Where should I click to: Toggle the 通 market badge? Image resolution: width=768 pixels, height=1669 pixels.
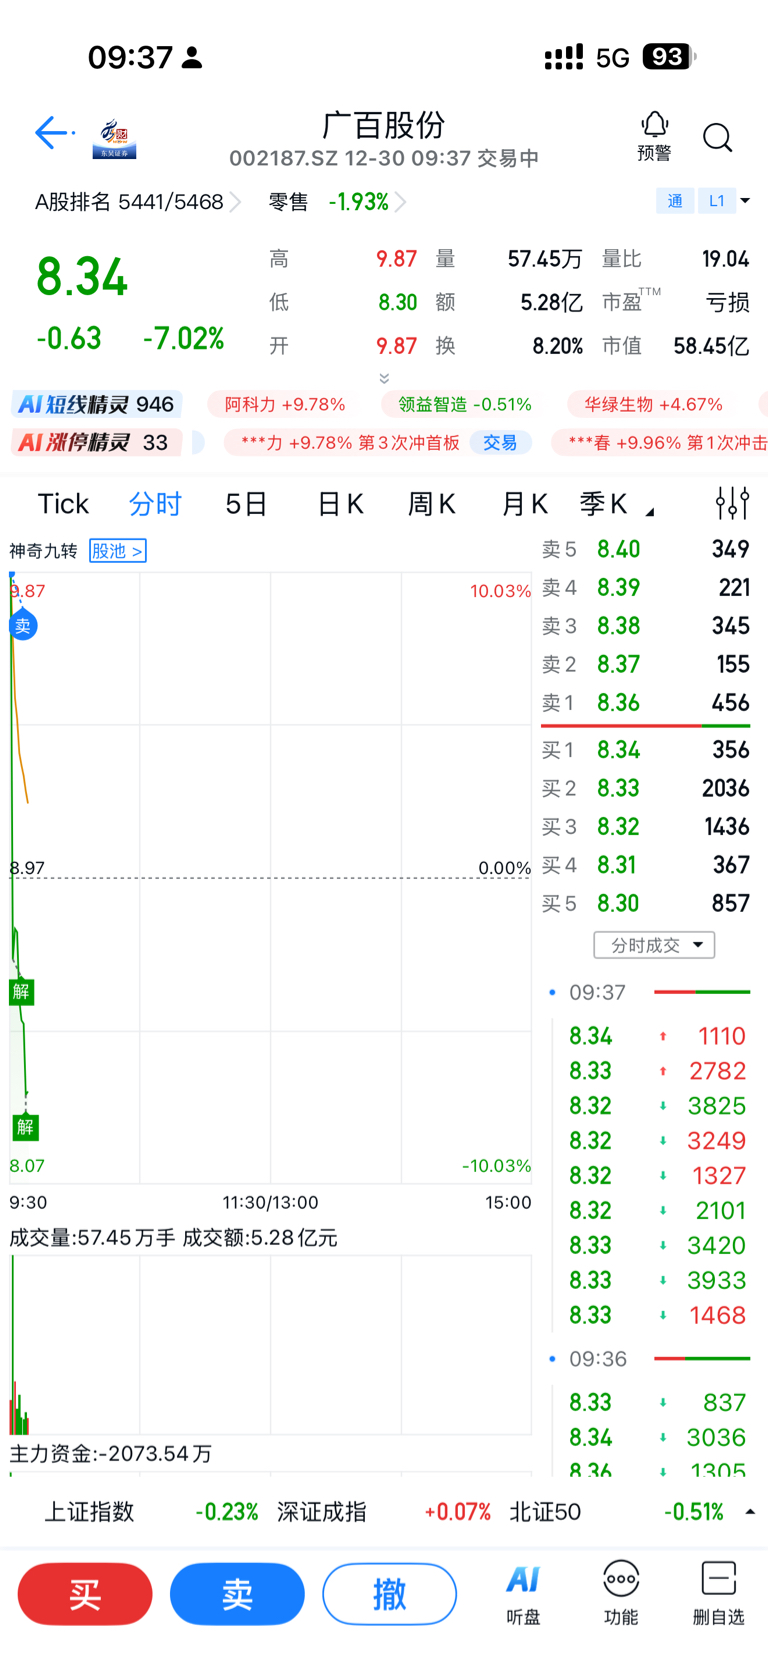pos(675,201)
